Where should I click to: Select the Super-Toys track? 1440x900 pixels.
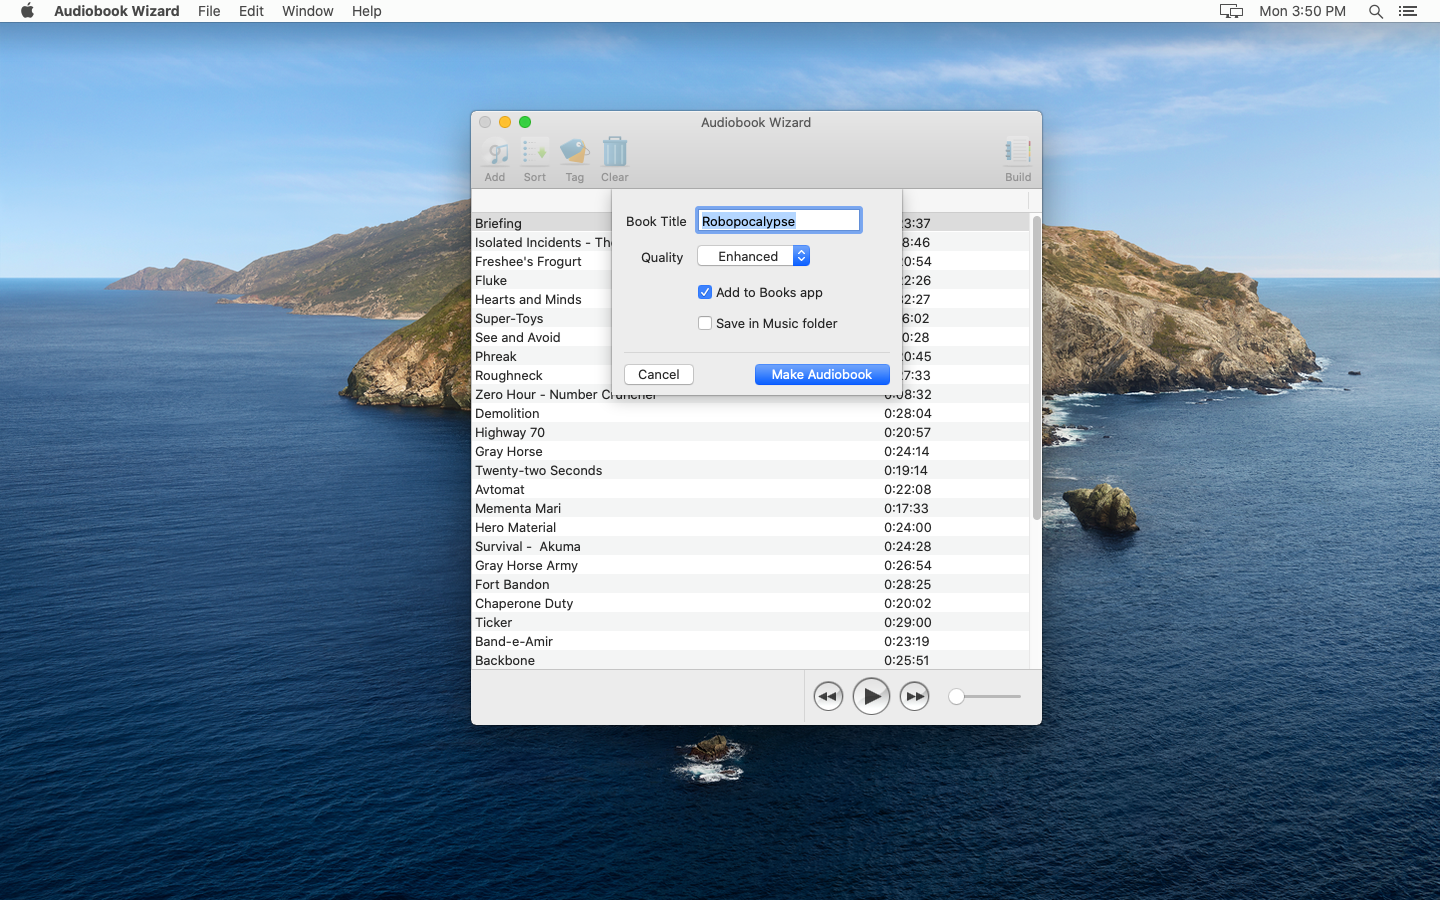(542, 318)
